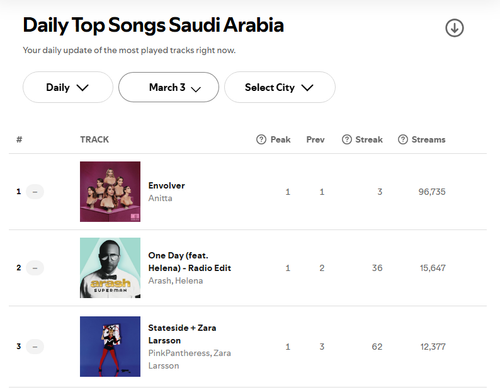Open Stateside + Zara Larsson track title
Screen dimensions: 500x389
[182, 334]
